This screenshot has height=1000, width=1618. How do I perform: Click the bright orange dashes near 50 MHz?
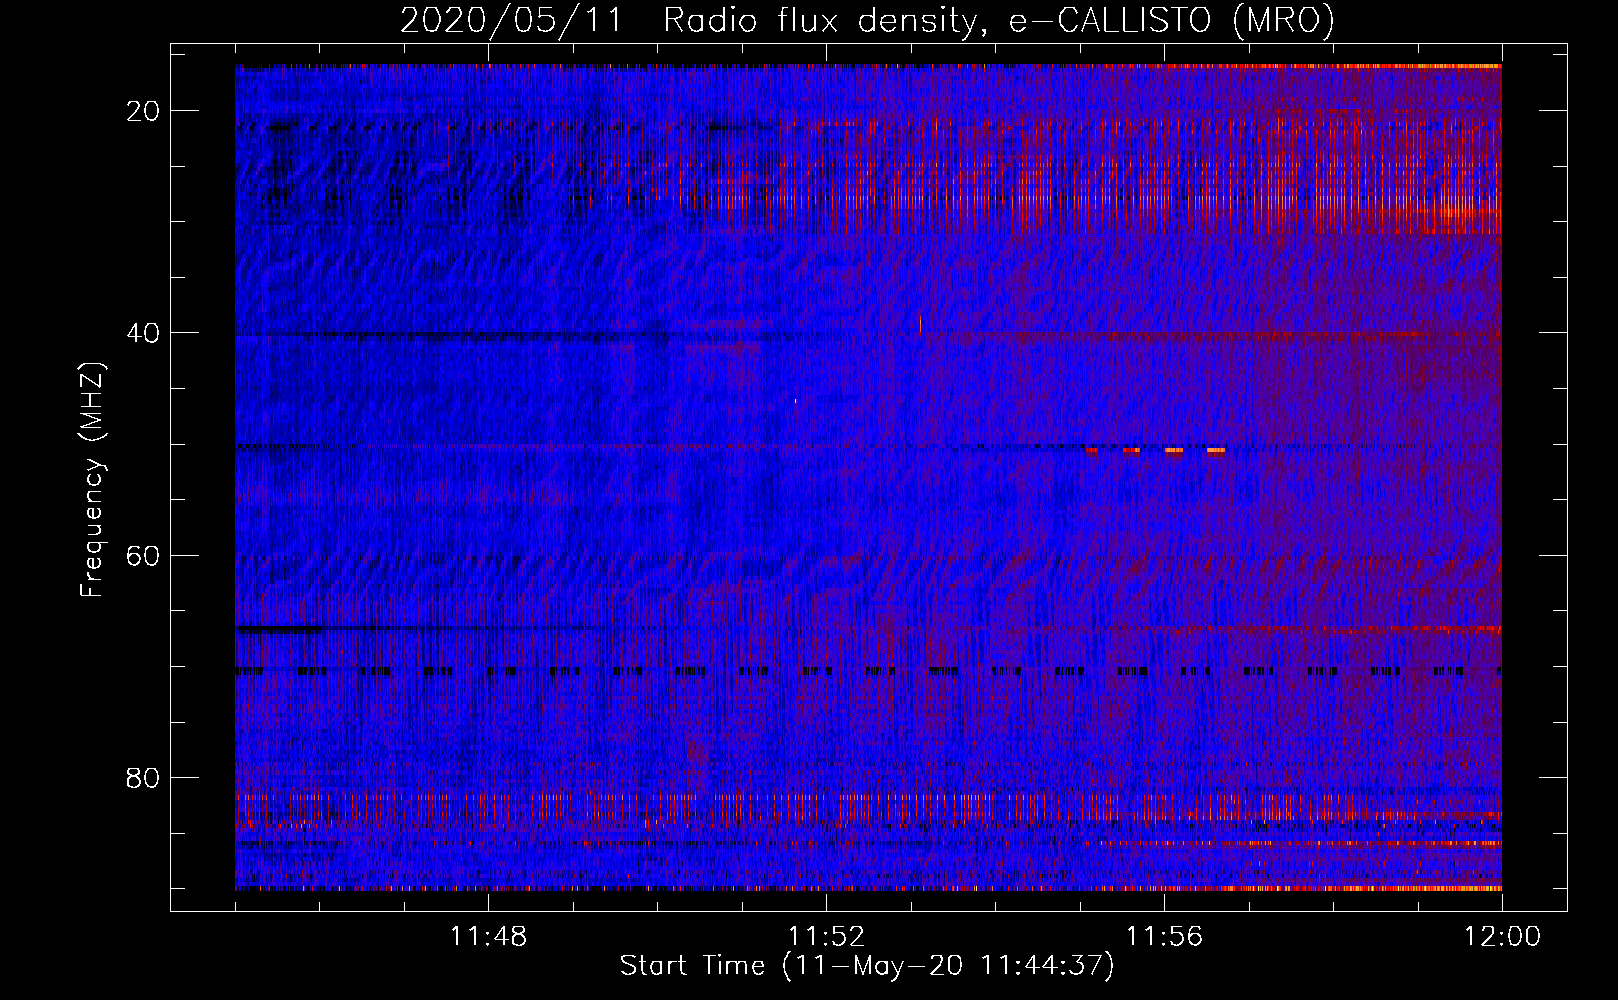(1156, 451)
